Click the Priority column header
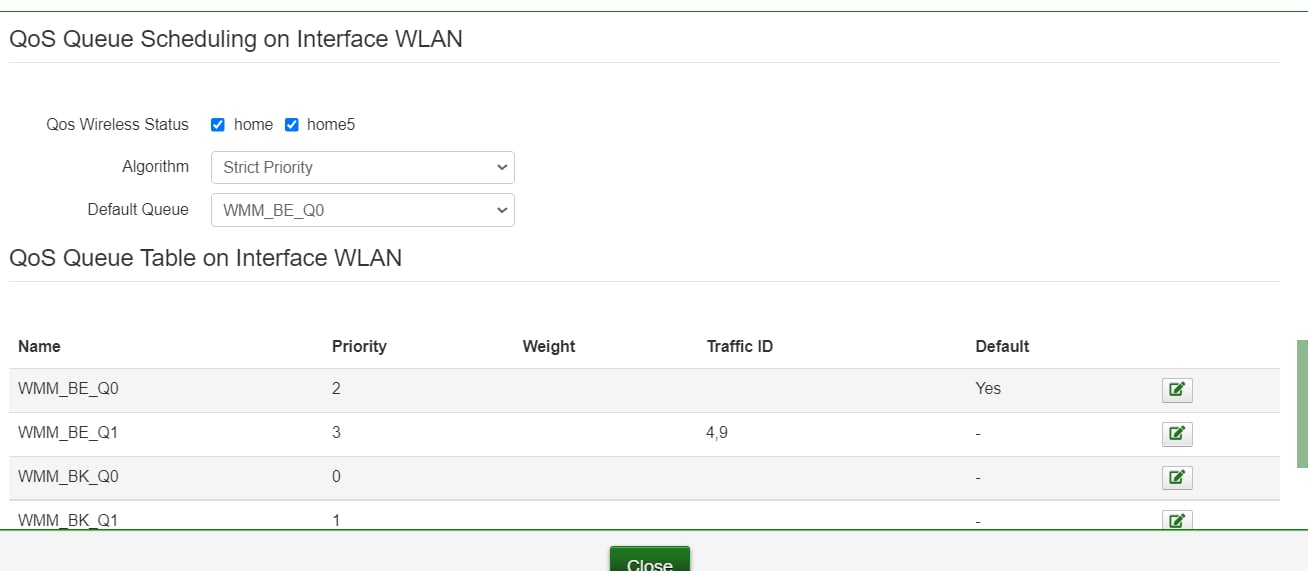1308x571 pixels. pos(359,346)
